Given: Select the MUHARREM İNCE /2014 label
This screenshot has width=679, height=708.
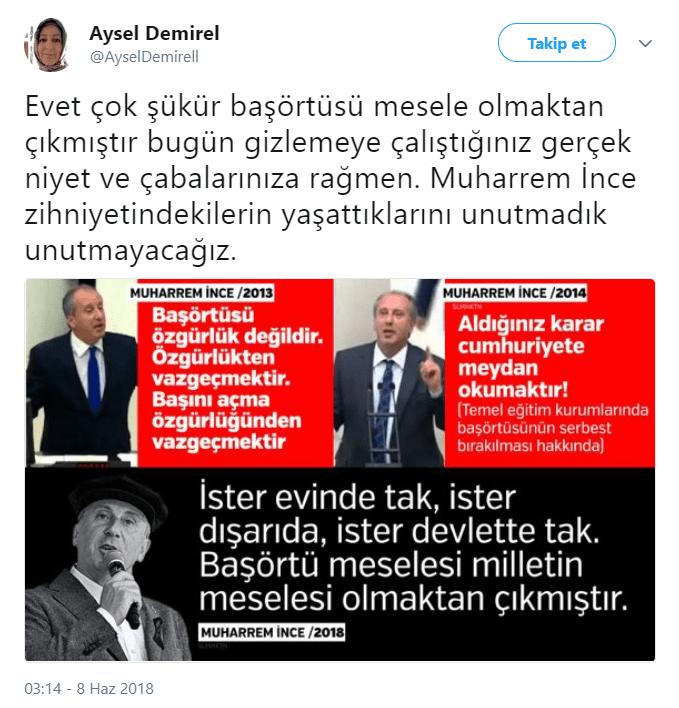Looking at the screenshot, I should click(x=514, y=293).
